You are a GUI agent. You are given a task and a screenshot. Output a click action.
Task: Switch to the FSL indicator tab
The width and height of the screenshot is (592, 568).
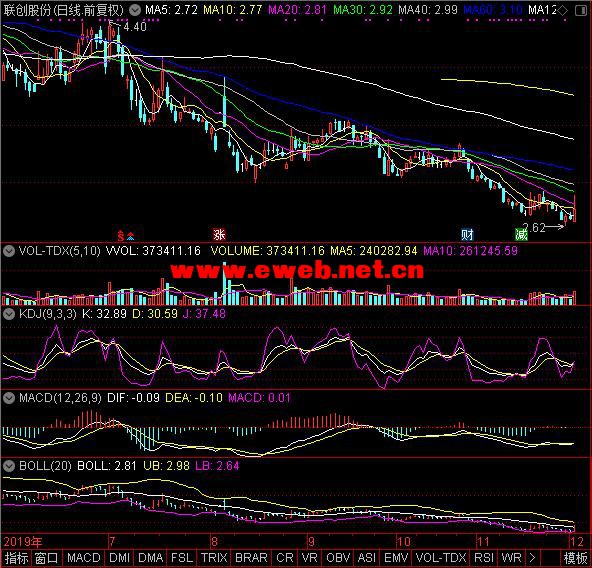[182, 558]
